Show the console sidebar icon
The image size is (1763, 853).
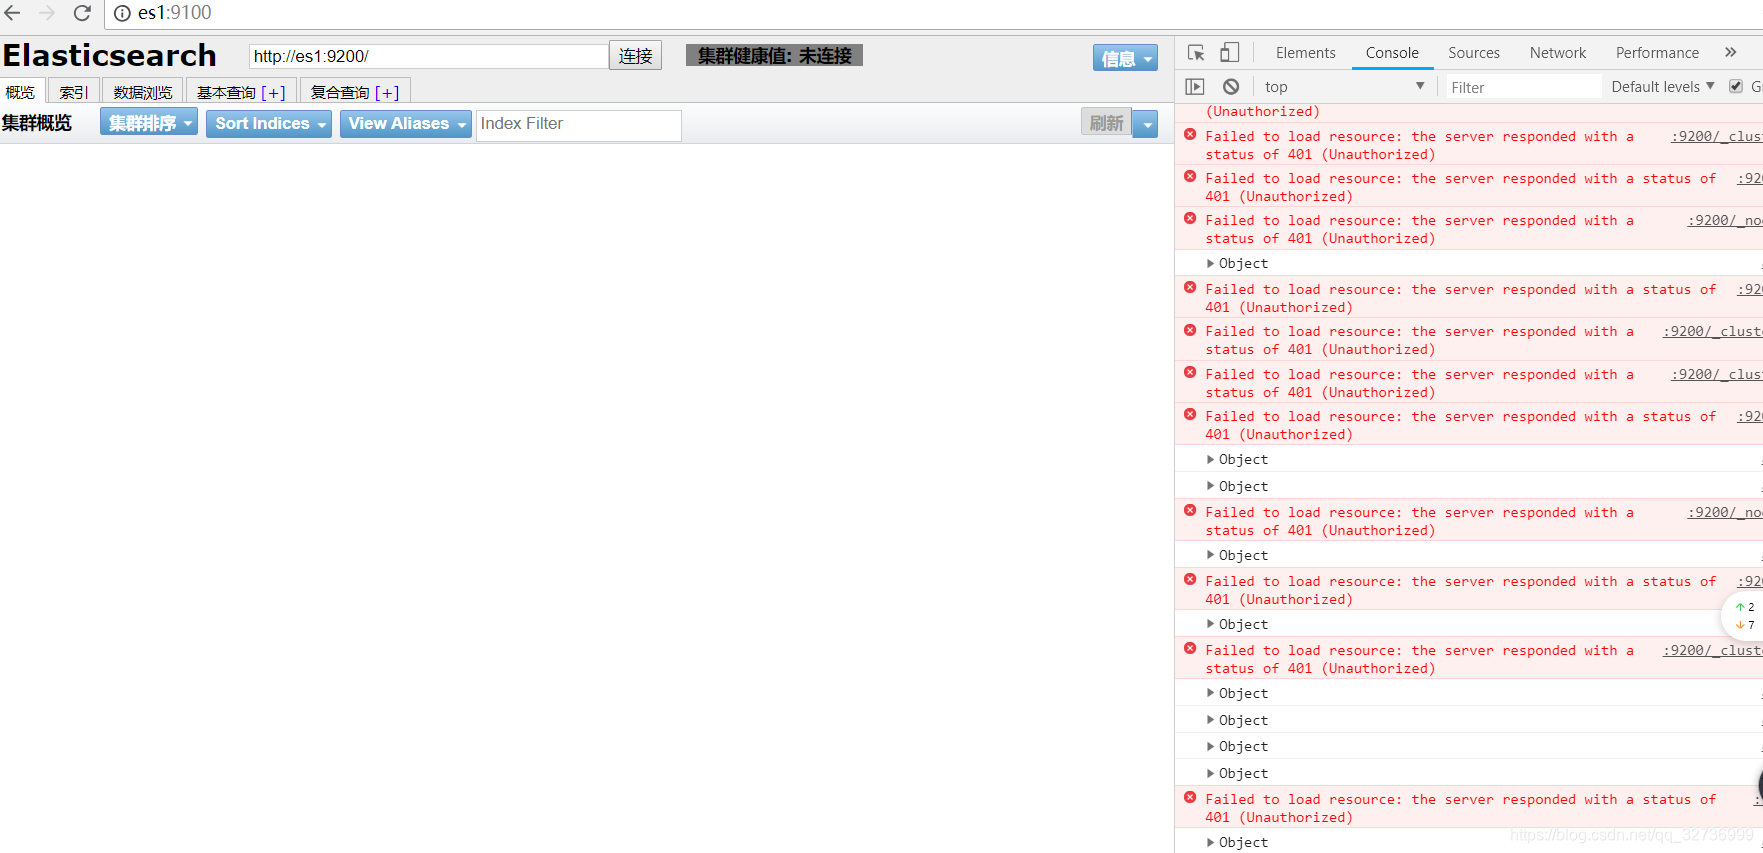[1195, 87]
